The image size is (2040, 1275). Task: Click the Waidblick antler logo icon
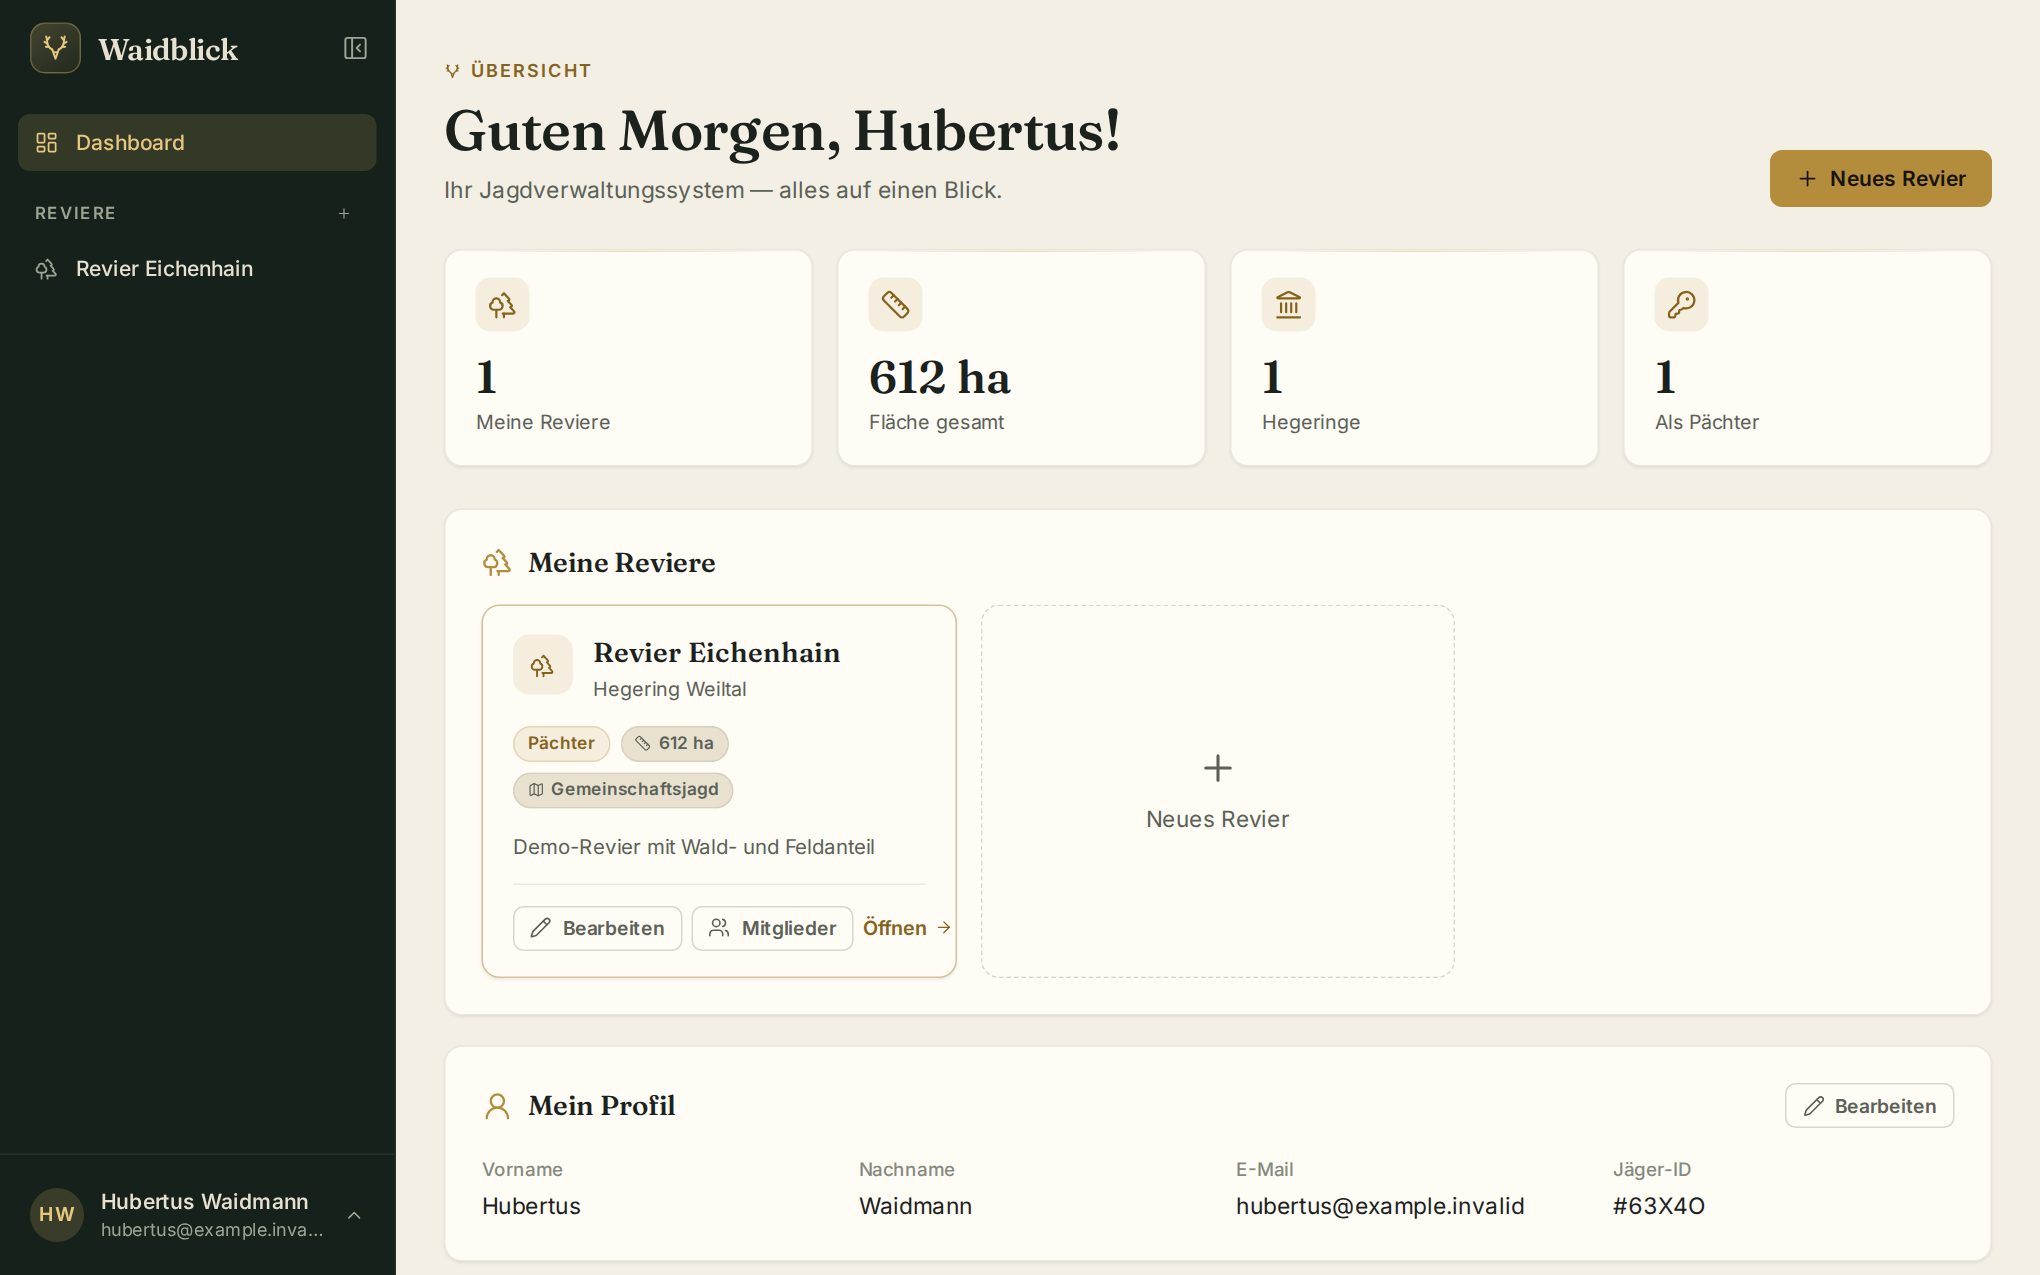tap(55, 48)
